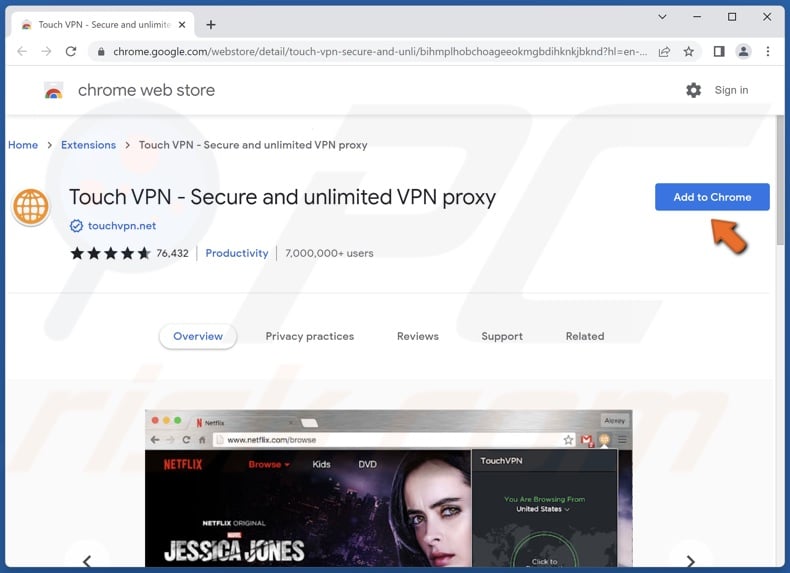Open Chrome's three-dot menu
The width and height of the screenshot is (790, 573).
768,51
